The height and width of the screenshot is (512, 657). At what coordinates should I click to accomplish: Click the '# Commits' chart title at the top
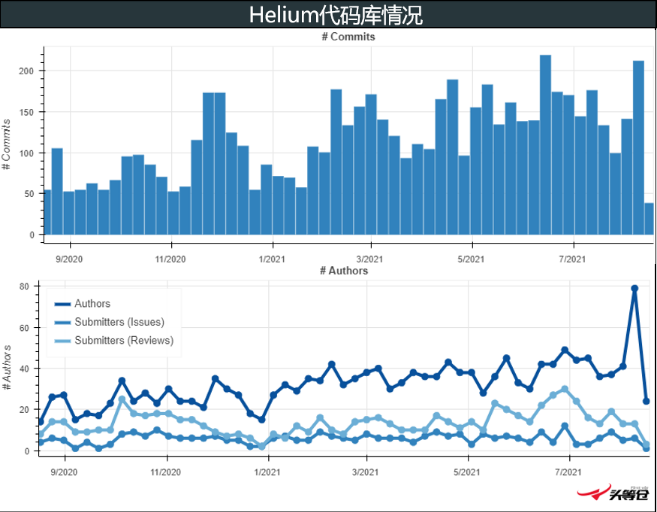[x=348, y=37]
